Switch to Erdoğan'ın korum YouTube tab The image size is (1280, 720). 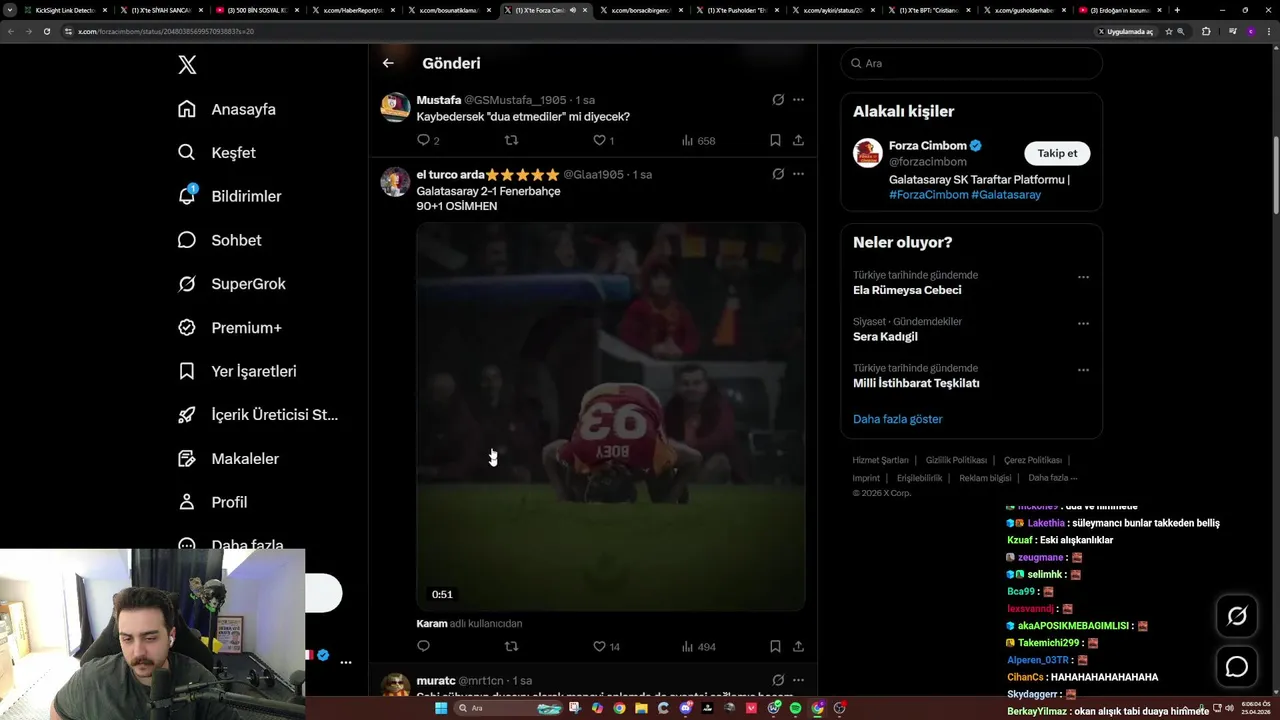pyautogui.click(x=1118, y=10)
